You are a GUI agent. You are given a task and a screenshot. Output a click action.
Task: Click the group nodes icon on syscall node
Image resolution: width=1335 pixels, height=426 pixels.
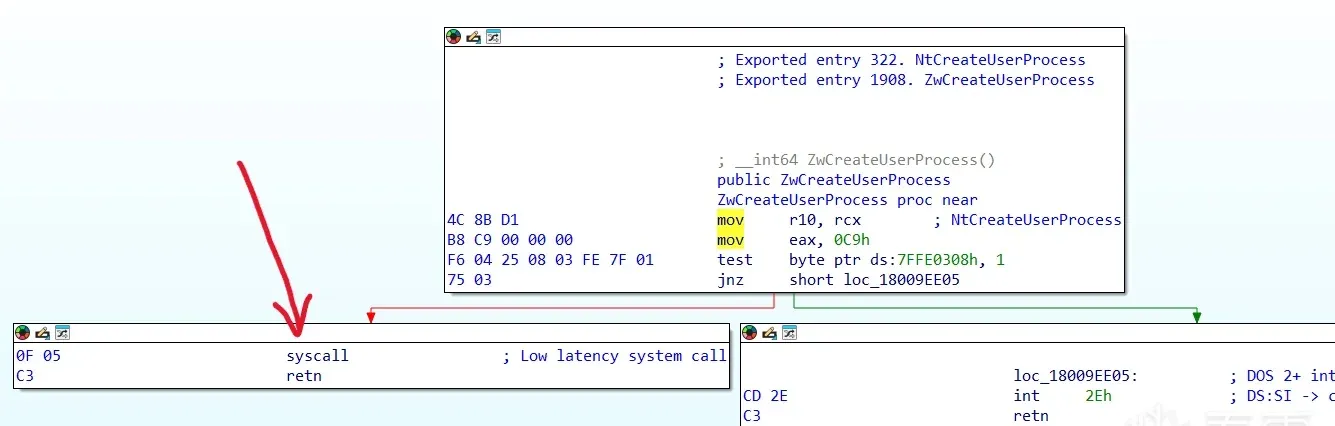tap(62, 332)
